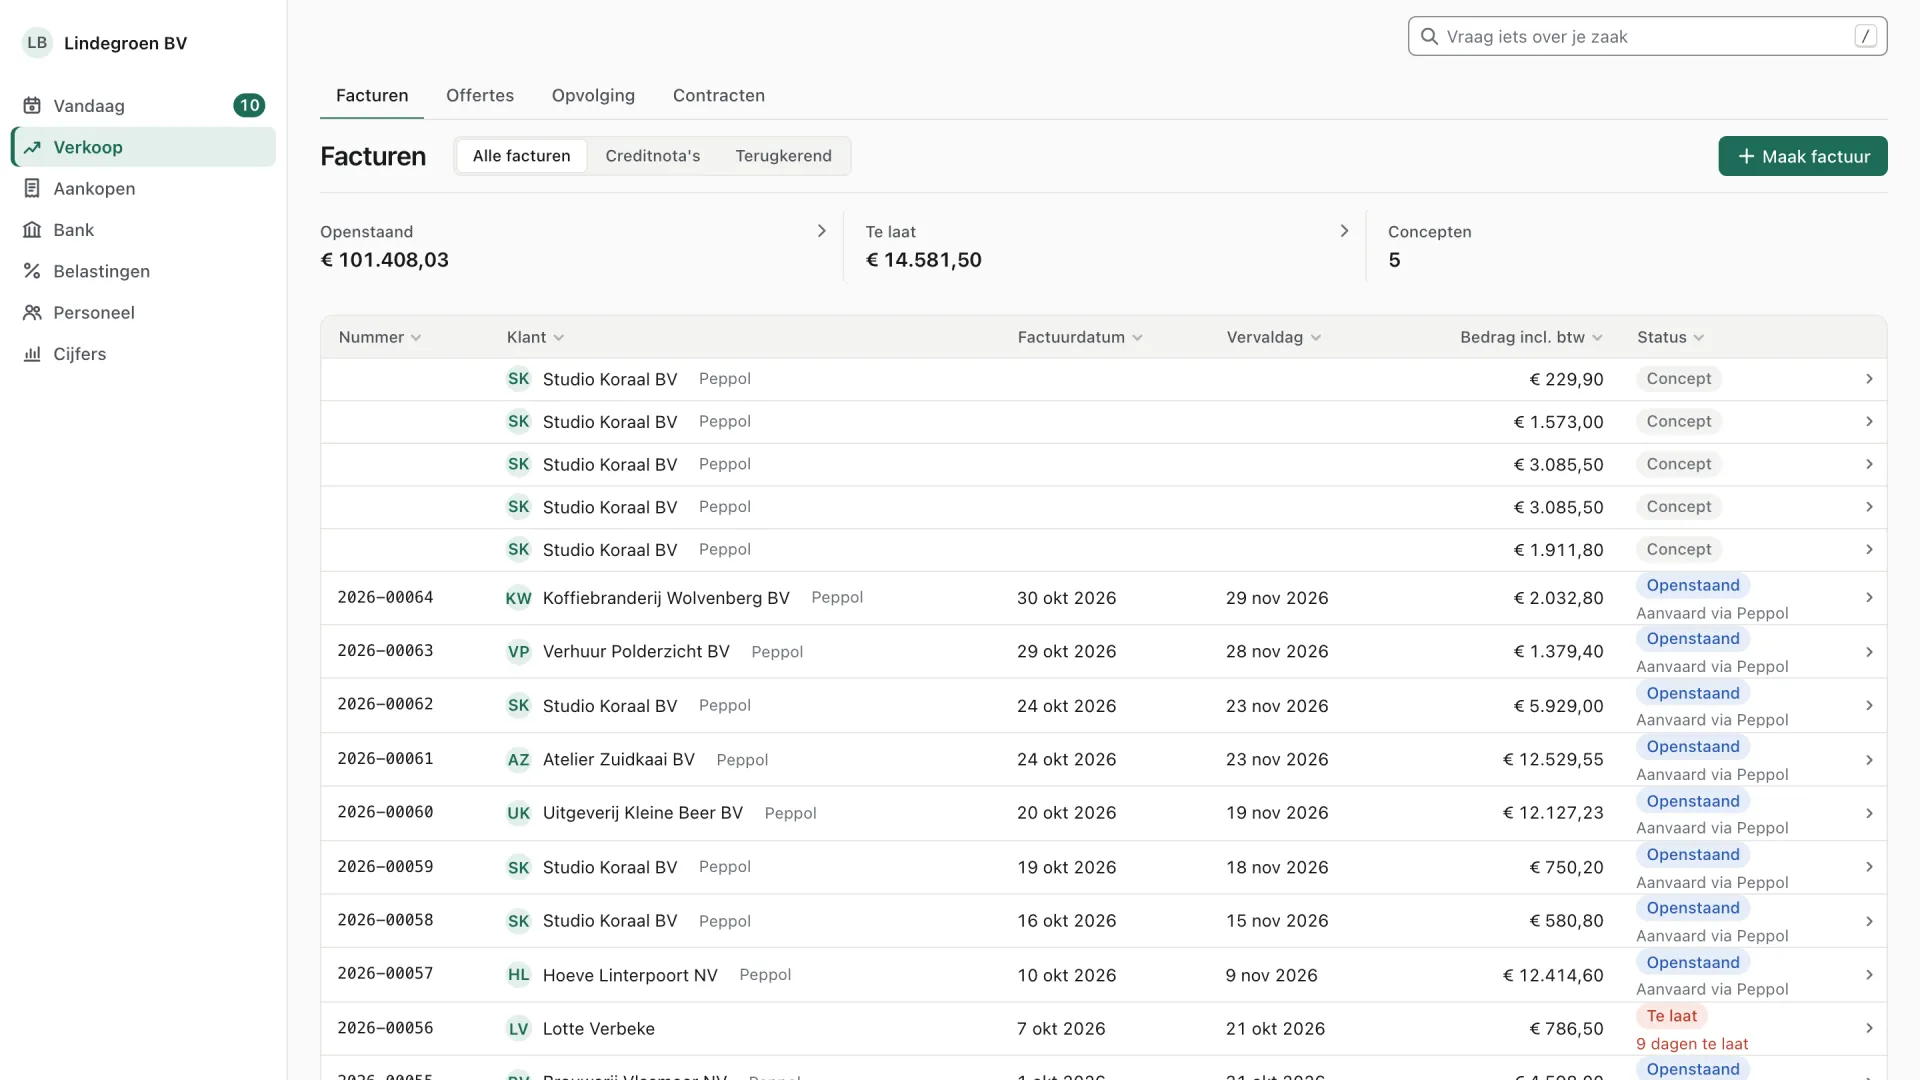
Task: Click the HL avatar of Hoeve Linterpoort
Action: pyautogui.click(x=518, y=975)
